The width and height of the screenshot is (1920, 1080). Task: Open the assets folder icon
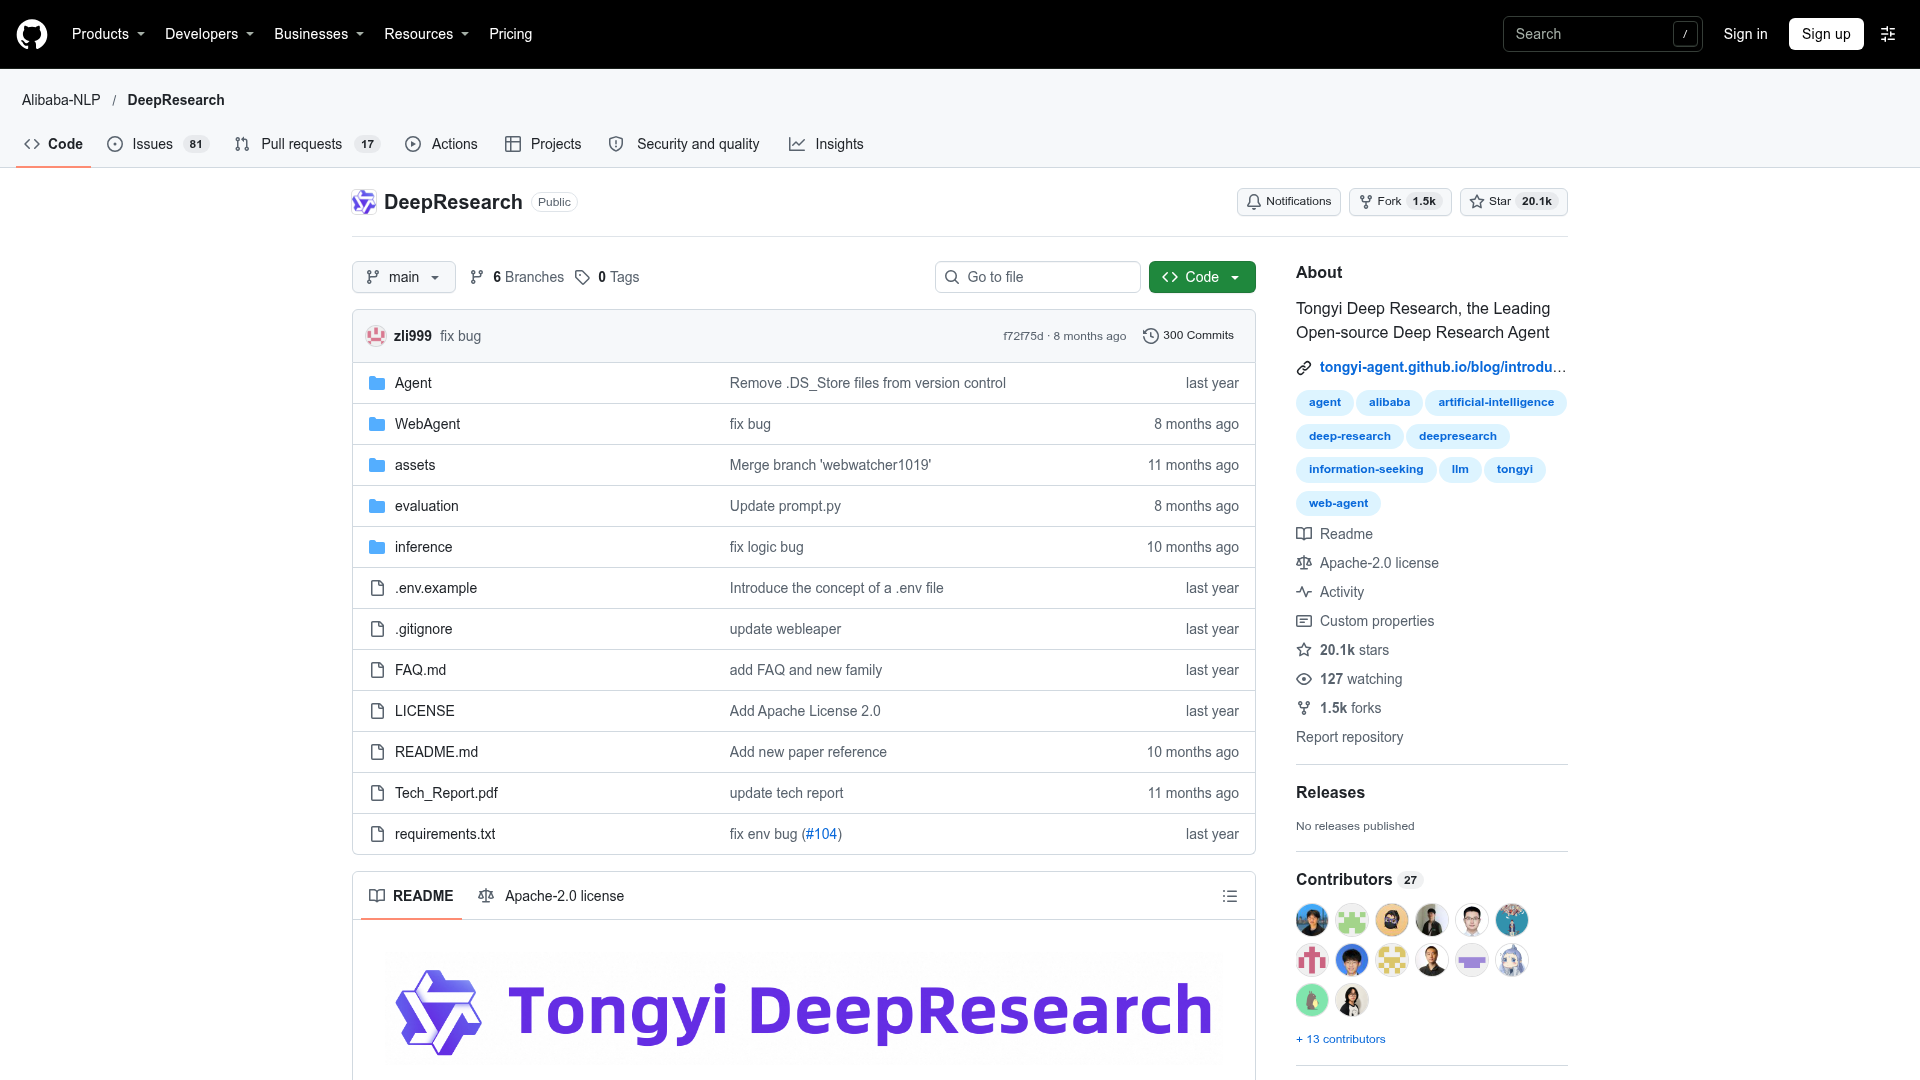(377, 465)
